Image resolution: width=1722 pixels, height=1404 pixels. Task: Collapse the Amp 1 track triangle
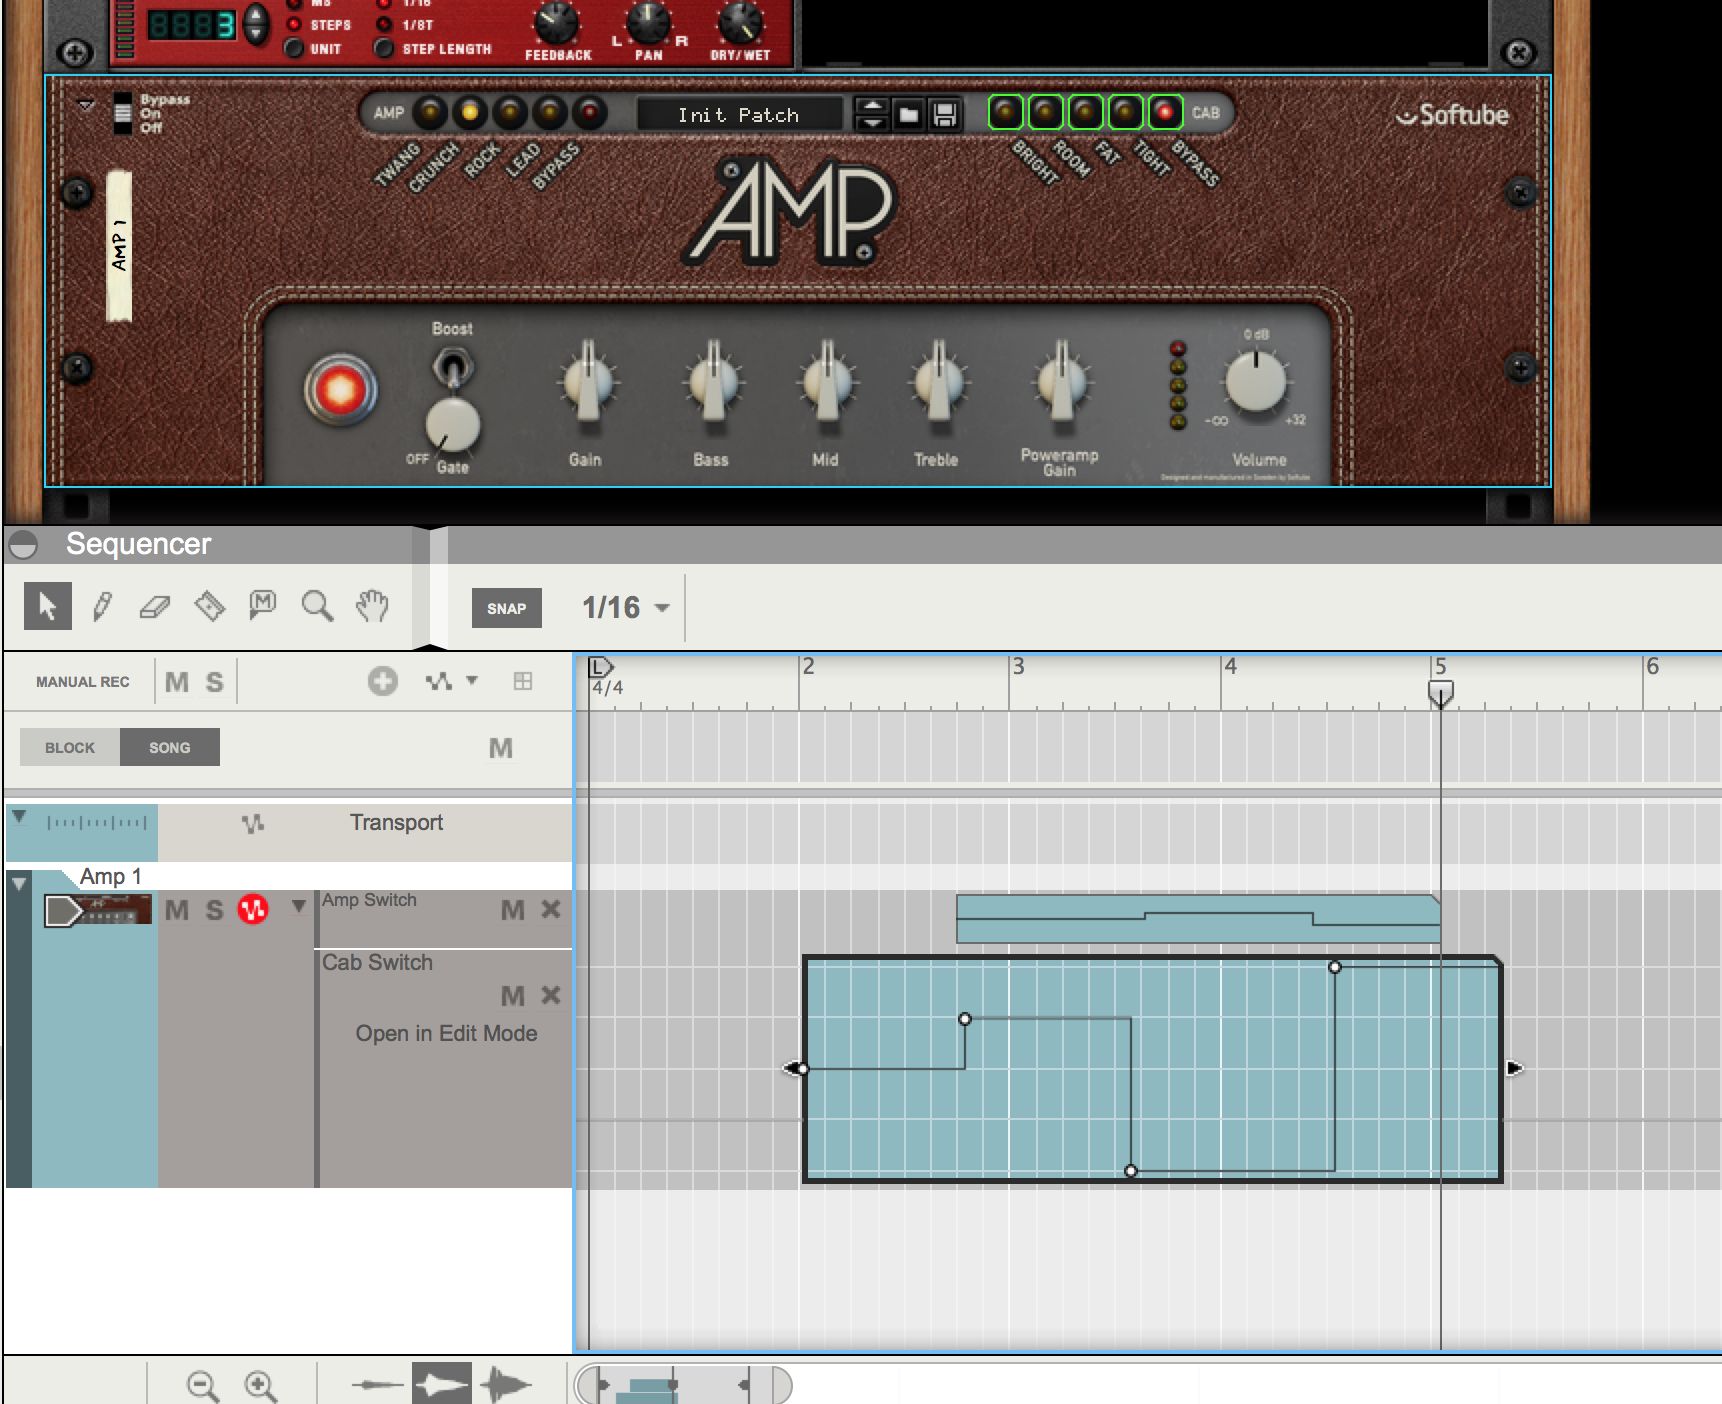tap(19, 884)
